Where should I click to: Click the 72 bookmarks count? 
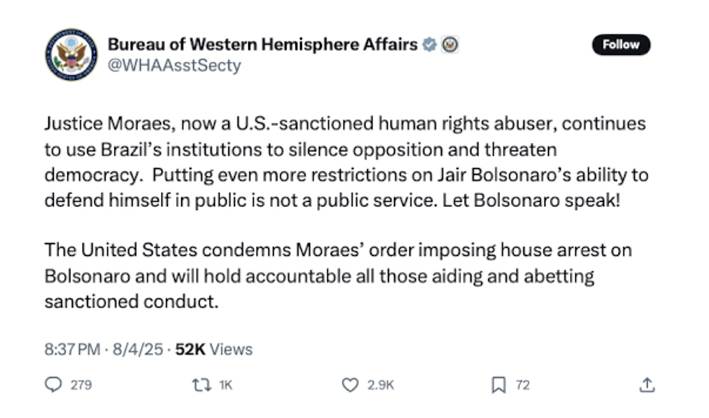(x=523, y=385)
